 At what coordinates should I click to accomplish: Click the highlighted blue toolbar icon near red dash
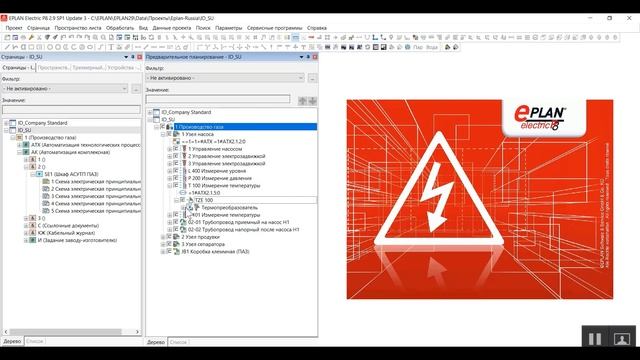pyautogui.click(x=296, y=37)
